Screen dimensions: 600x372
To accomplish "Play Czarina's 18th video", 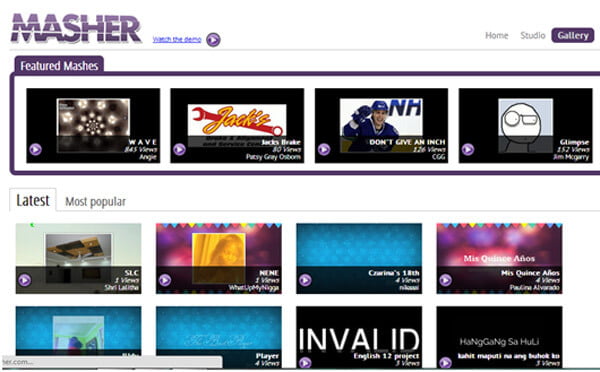I will click(305, 280).
